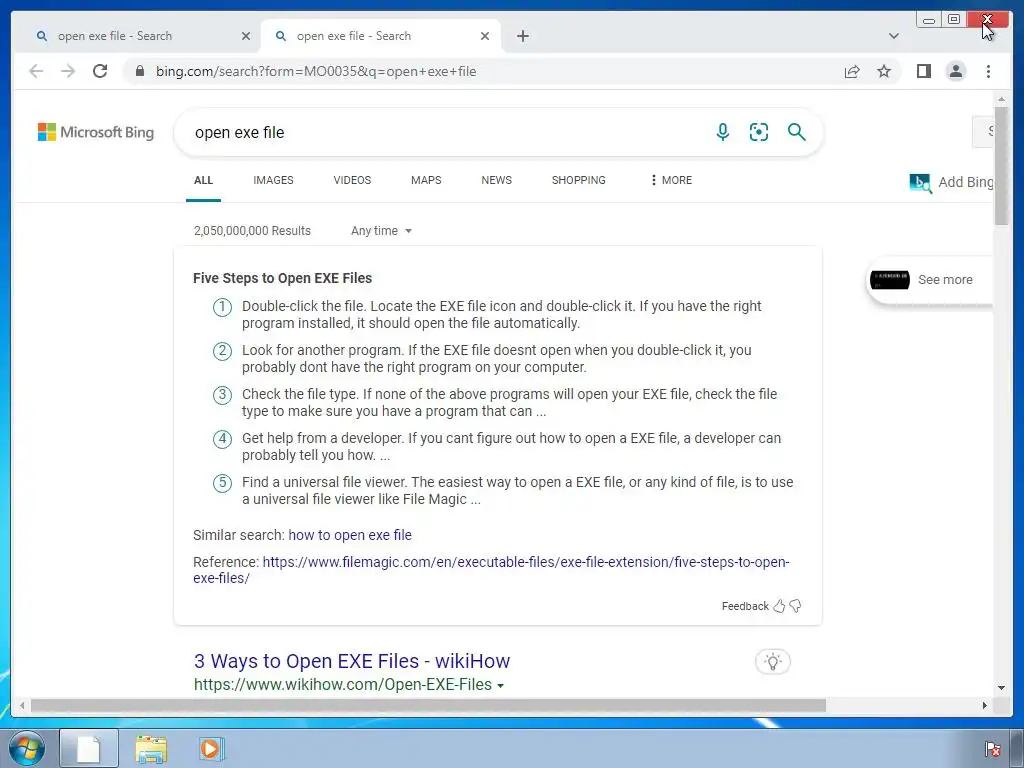Submit search with magnifier icon
Screen dimensions: 1024x768
tap(796, 132)
